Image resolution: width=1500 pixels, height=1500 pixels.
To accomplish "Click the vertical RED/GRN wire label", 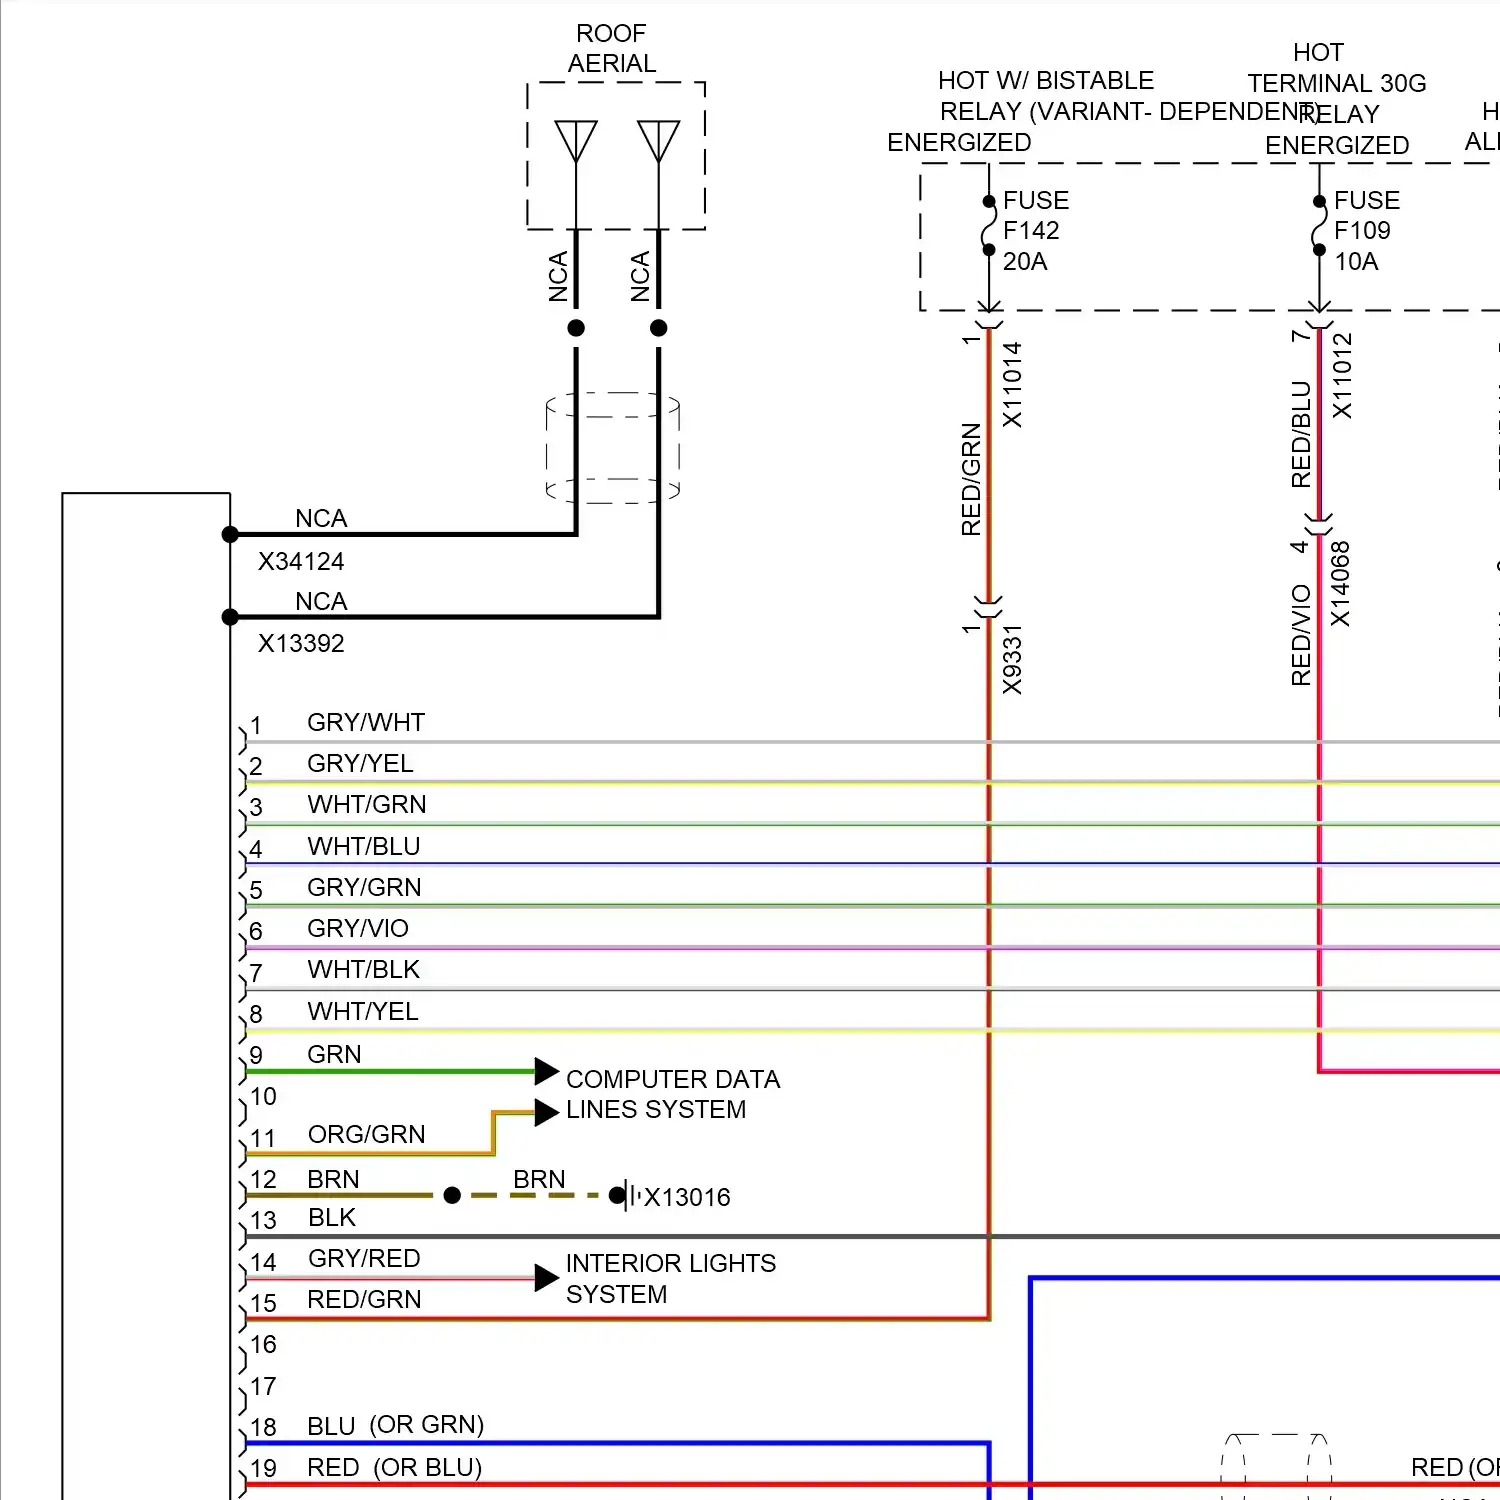I will (971, 479).
